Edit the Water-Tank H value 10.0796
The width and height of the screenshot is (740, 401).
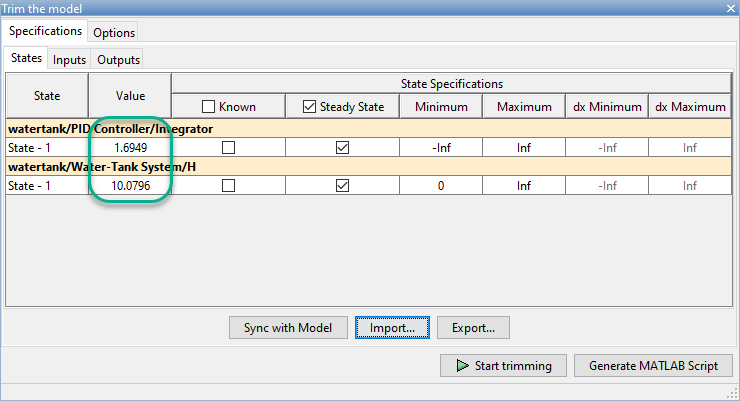[130, 185]
